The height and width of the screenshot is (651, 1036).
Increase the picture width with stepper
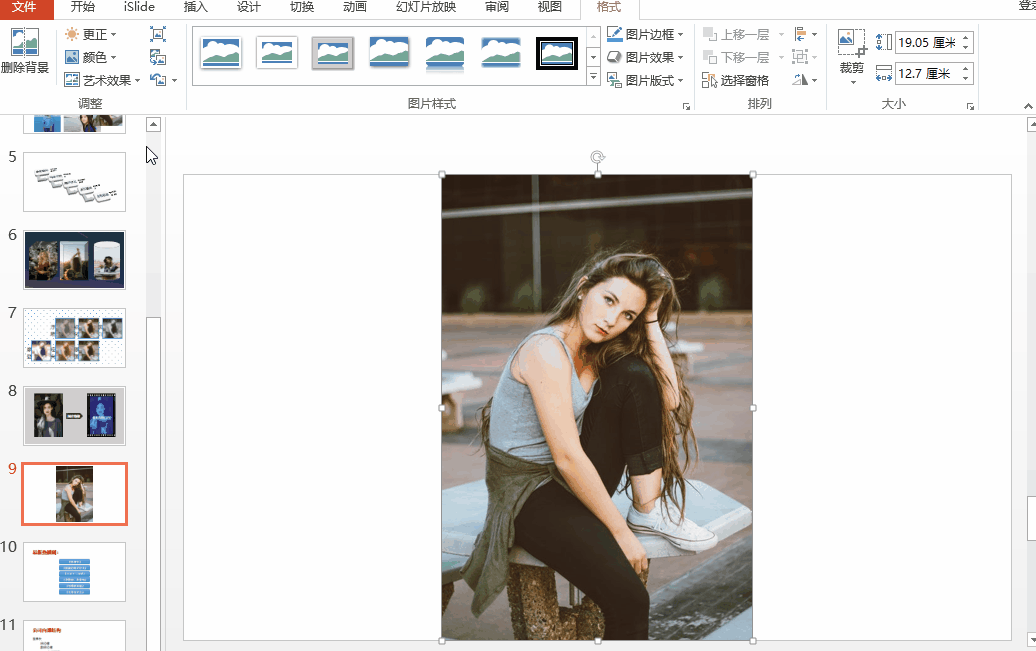(966, 68)
